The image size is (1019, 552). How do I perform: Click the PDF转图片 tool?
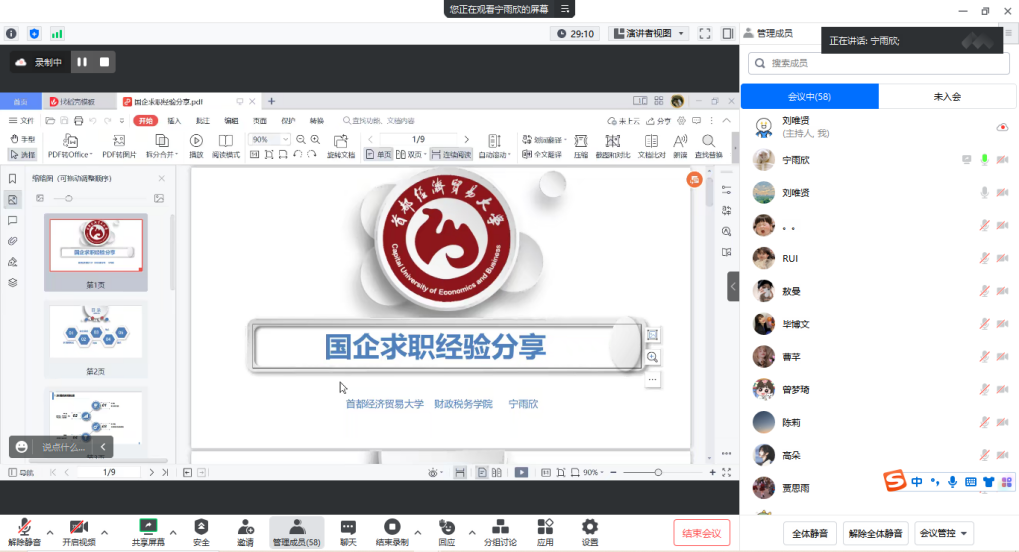(119, 146)
